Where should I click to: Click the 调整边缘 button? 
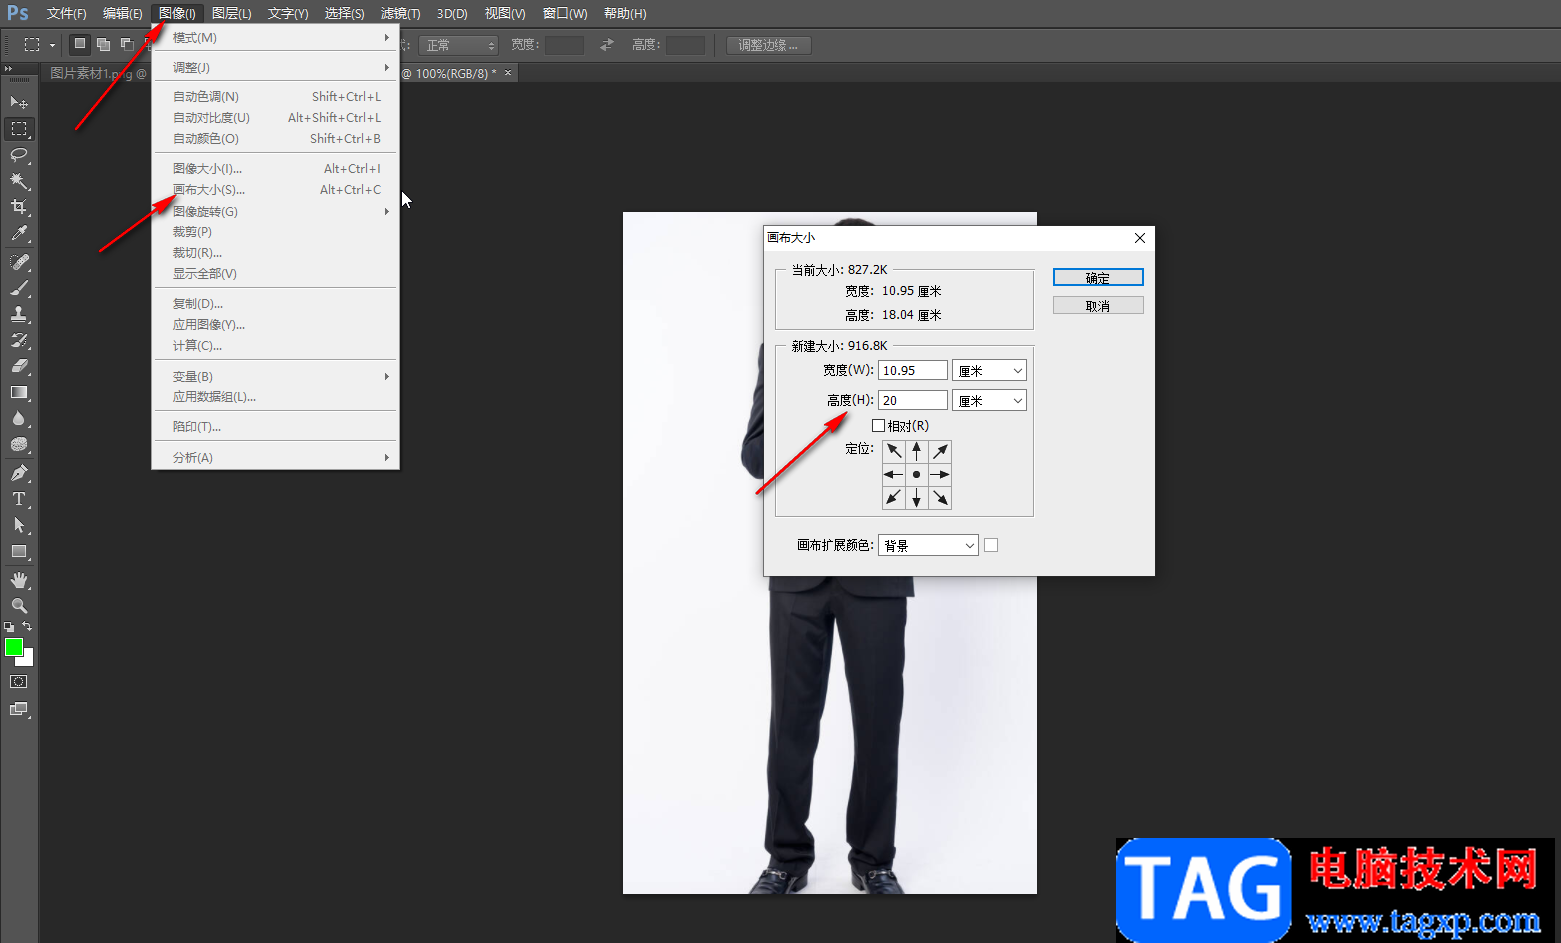pos(768,45)
